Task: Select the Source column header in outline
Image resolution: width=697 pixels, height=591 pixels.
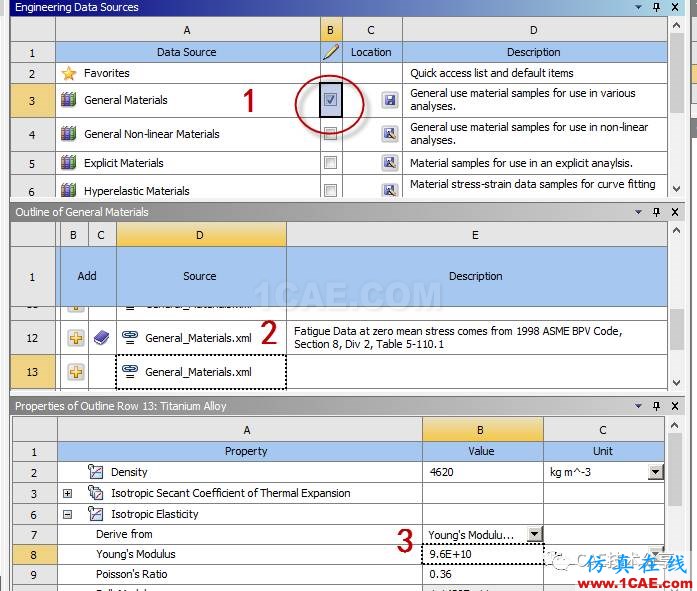Action: [x=200, y=276]
